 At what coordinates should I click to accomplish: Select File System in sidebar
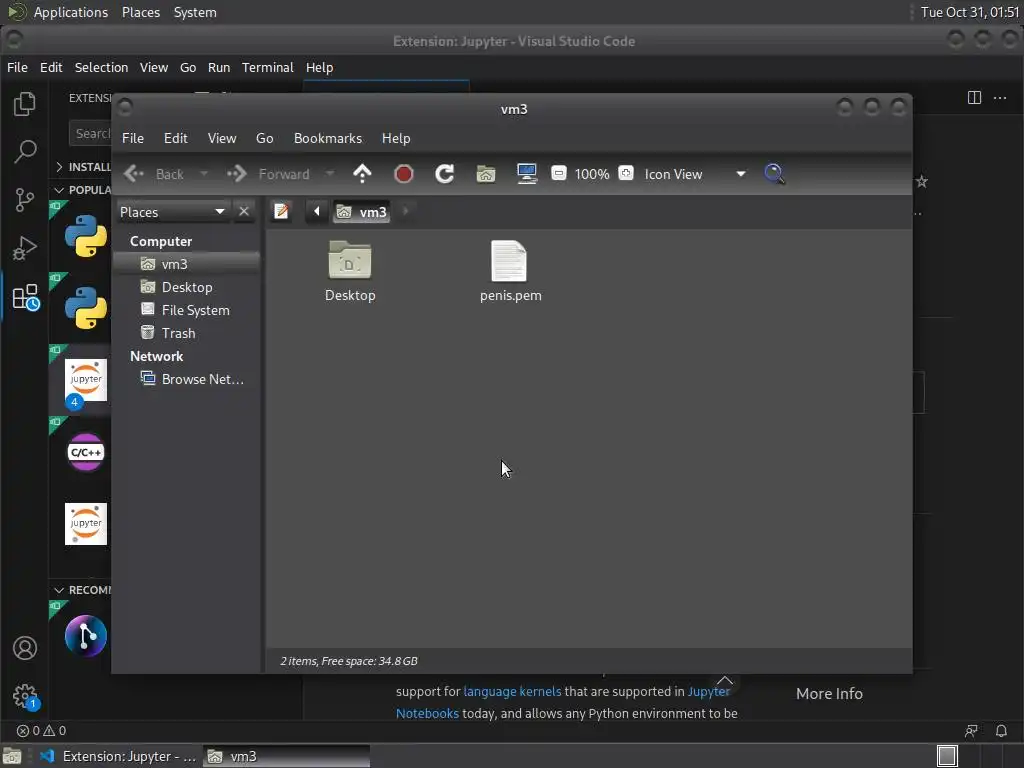(187, 310)
